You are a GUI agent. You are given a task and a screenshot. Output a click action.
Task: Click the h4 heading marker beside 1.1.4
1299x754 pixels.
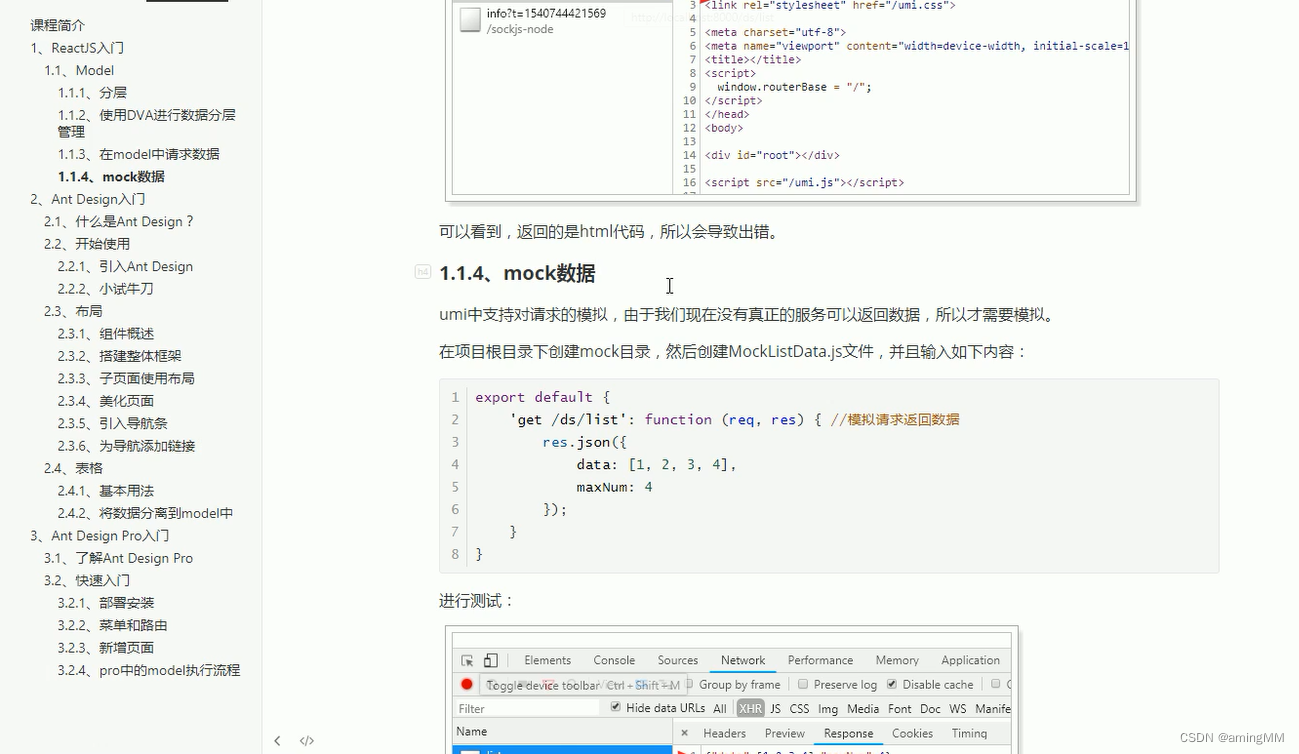[x=423, y=272]
